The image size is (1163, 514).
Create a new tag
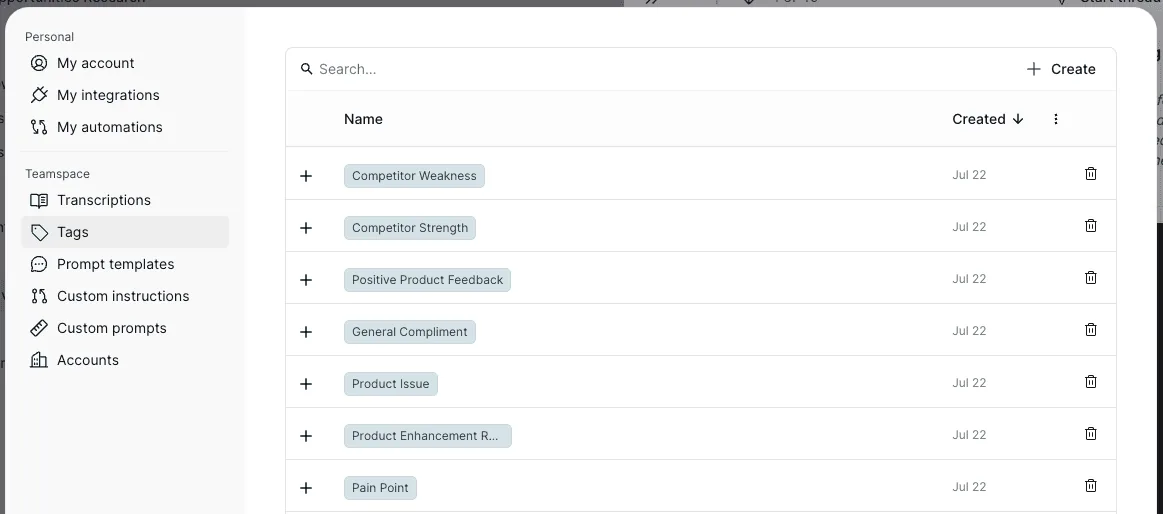(1061, 69)
